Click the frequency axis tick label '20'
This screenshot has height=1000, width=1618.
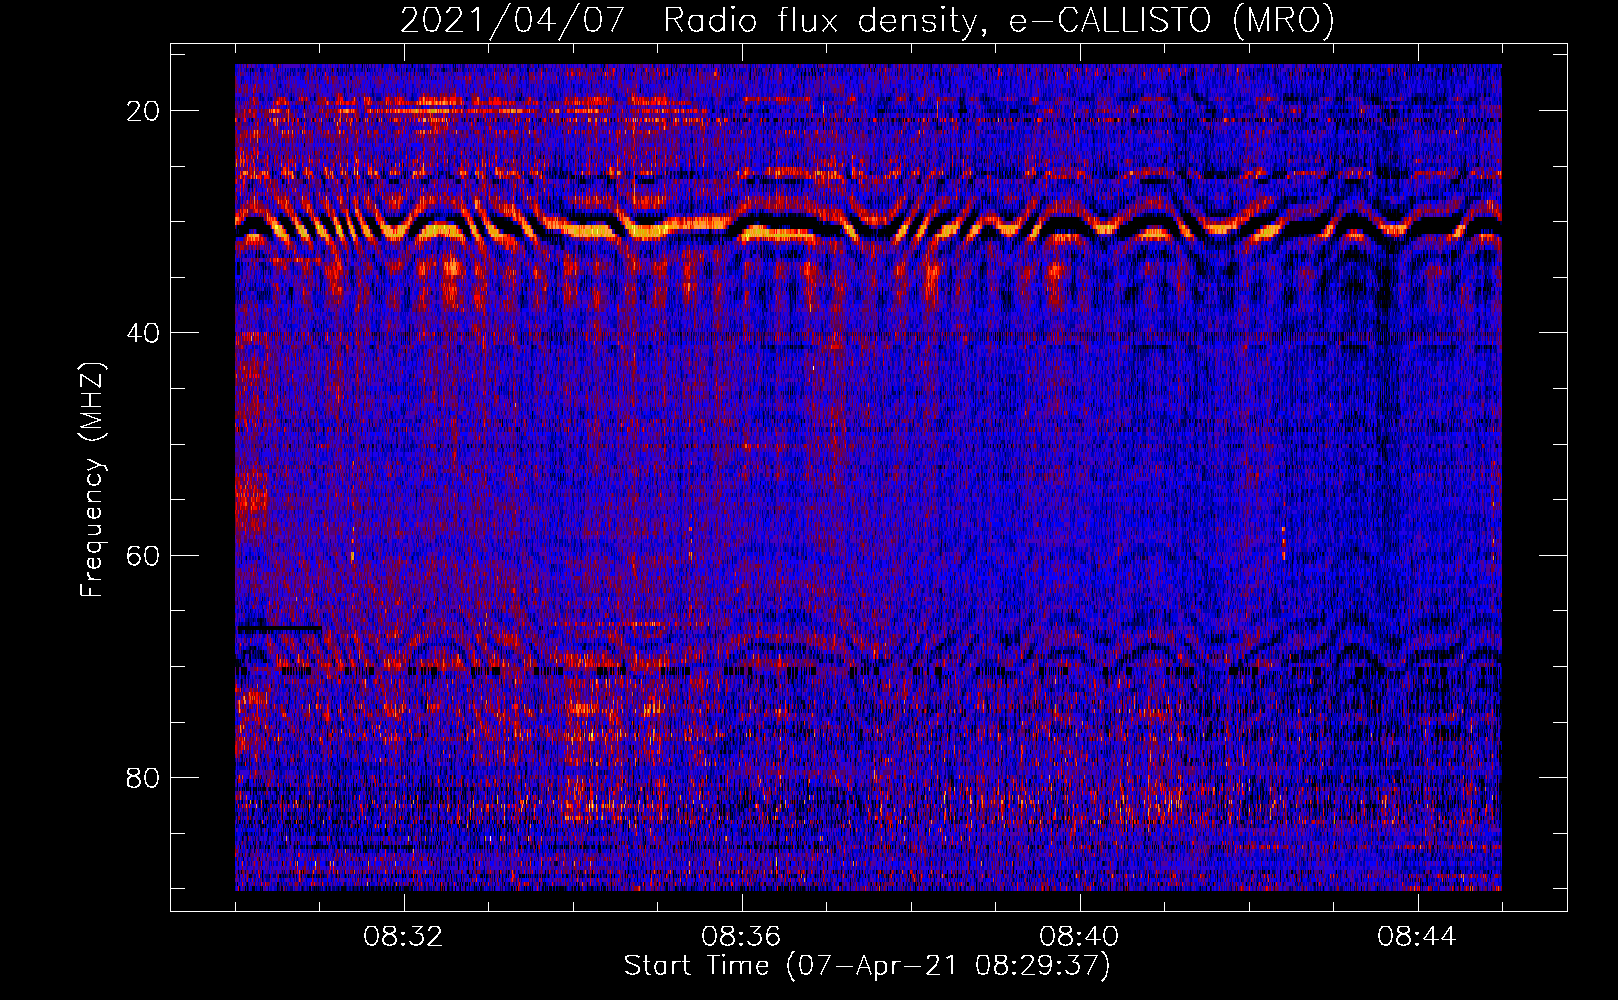pos(144,111)
